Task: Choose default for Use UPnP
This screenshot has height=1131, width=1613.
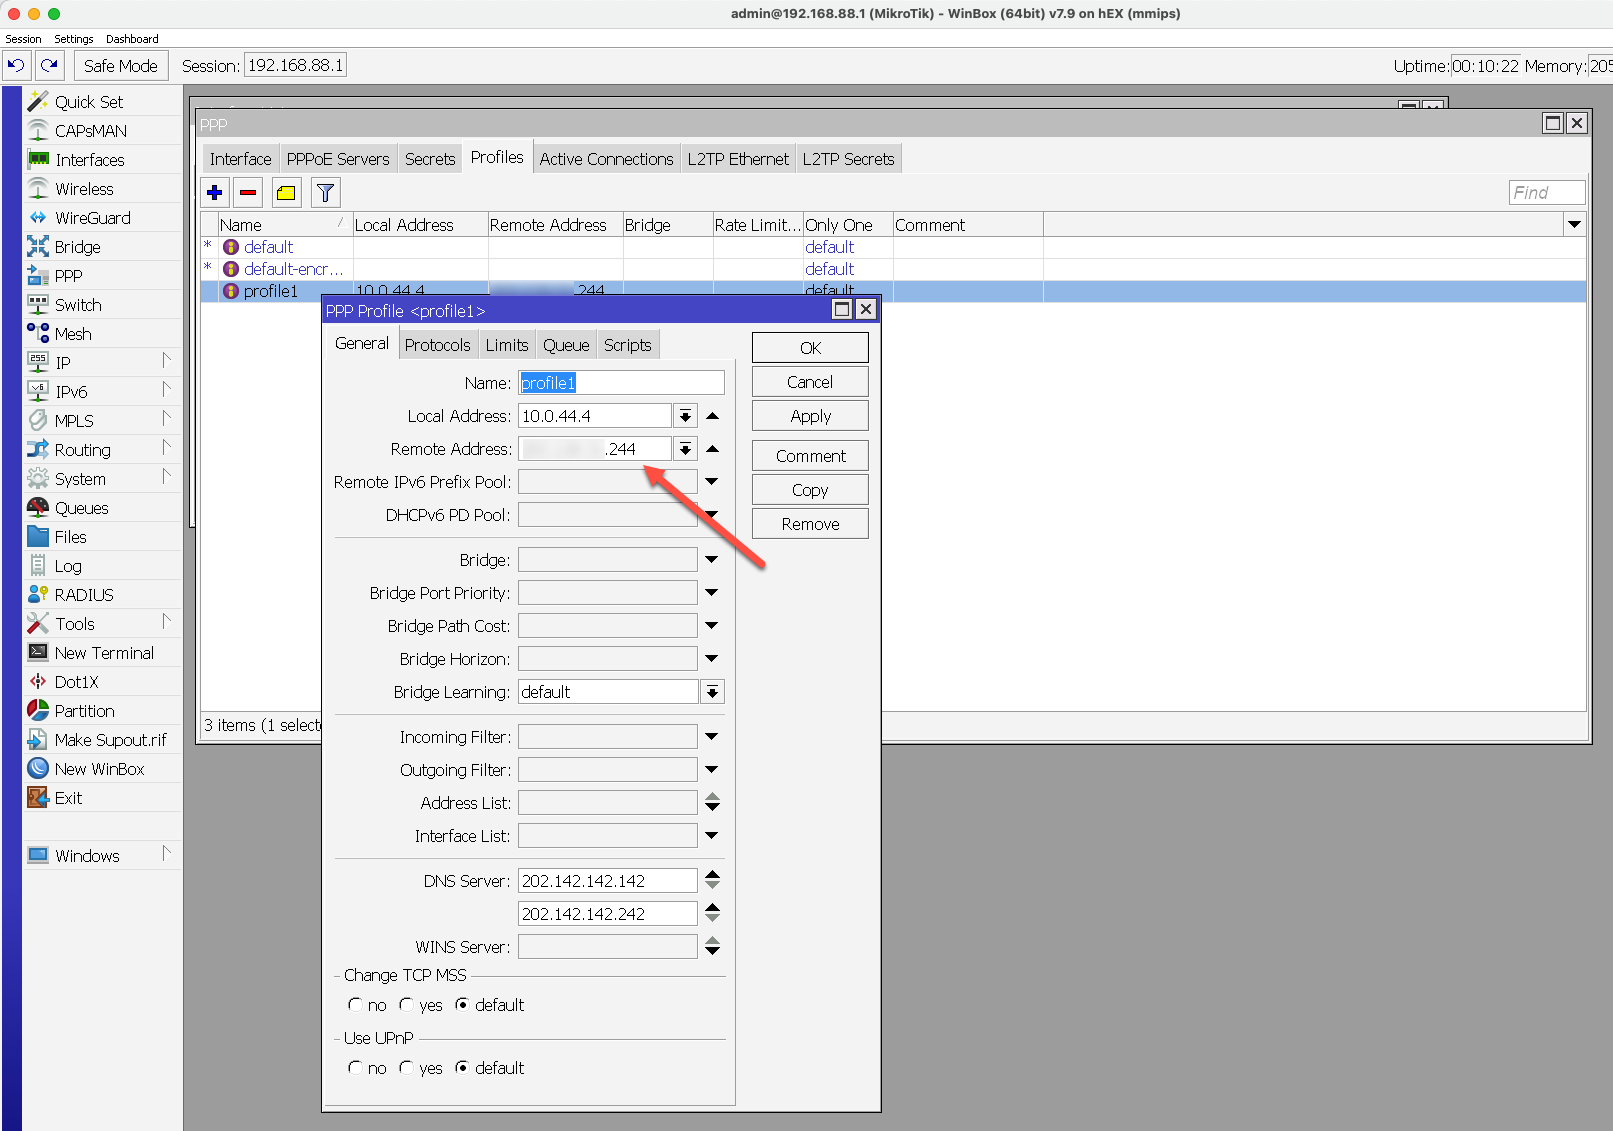Action: coord(463,1068)
